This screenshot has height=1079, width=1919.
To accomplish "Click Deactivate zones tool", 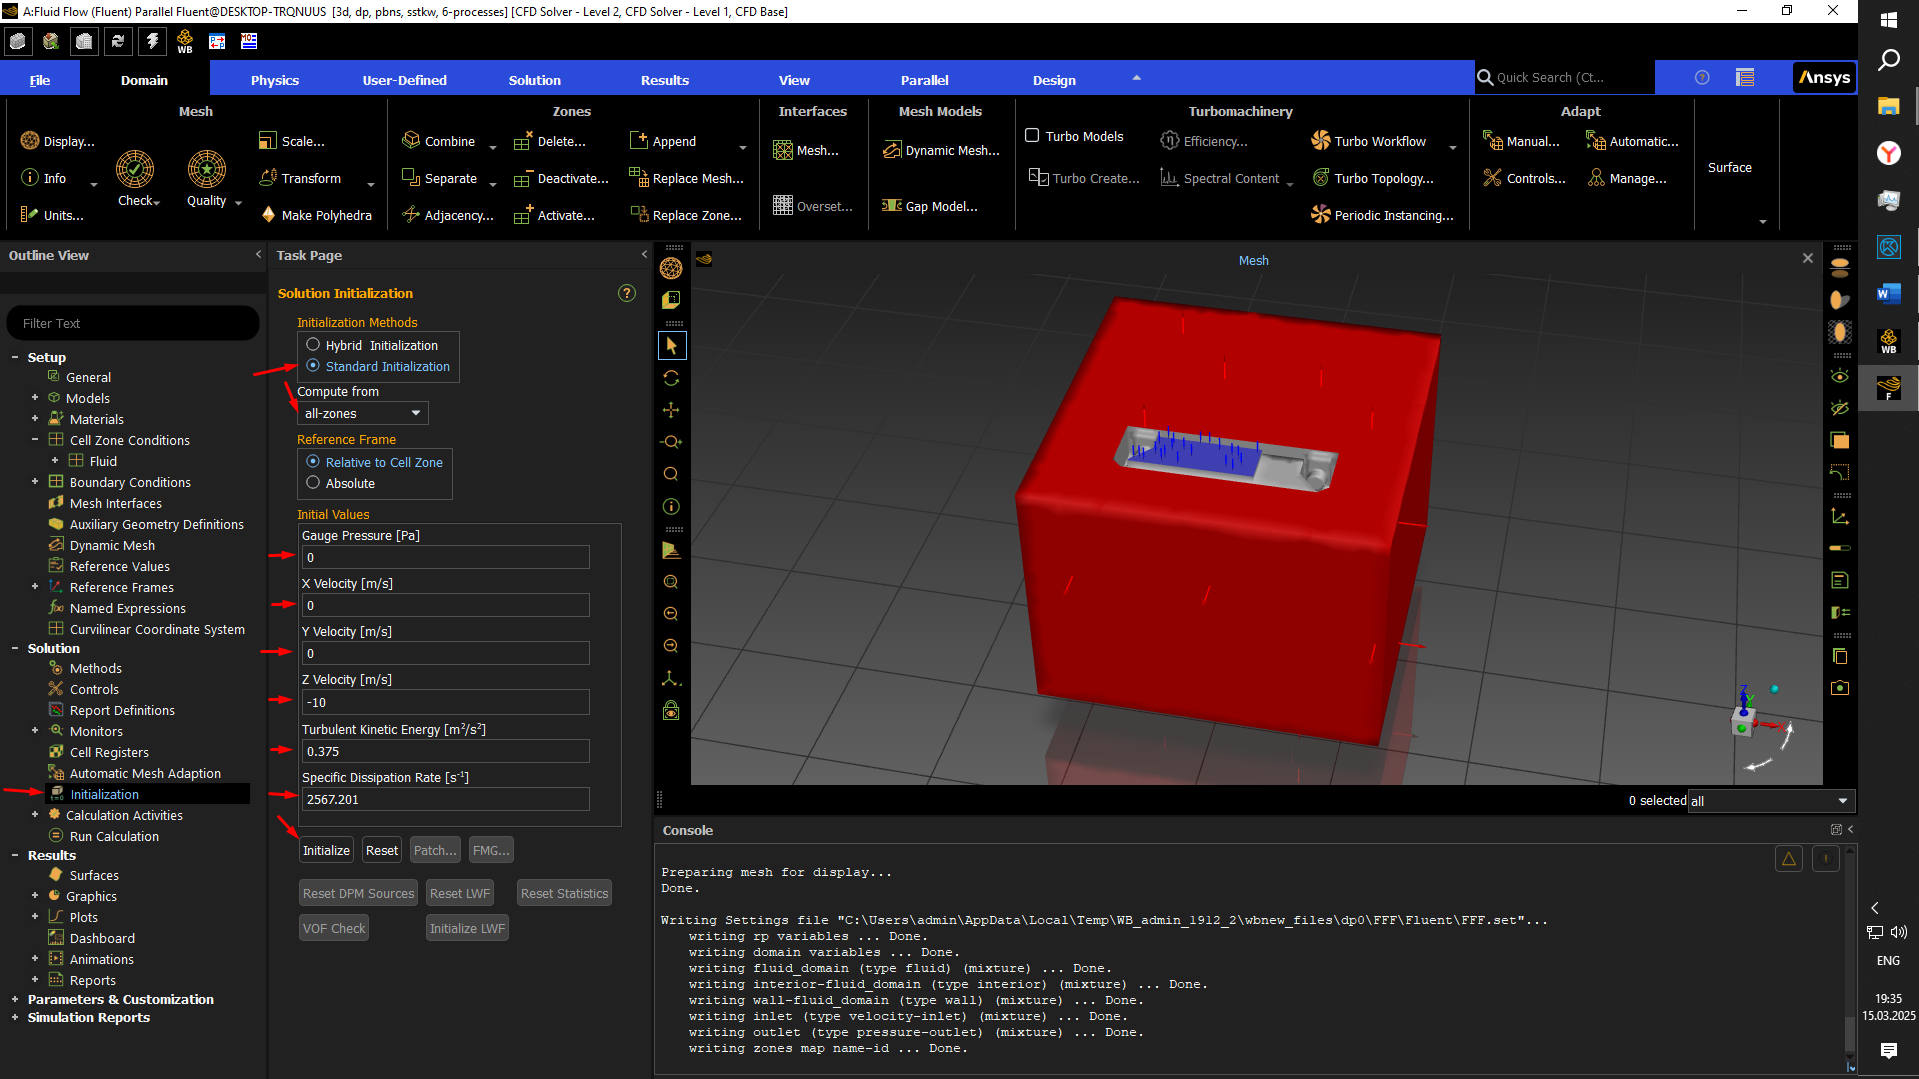I will (561, 178).
